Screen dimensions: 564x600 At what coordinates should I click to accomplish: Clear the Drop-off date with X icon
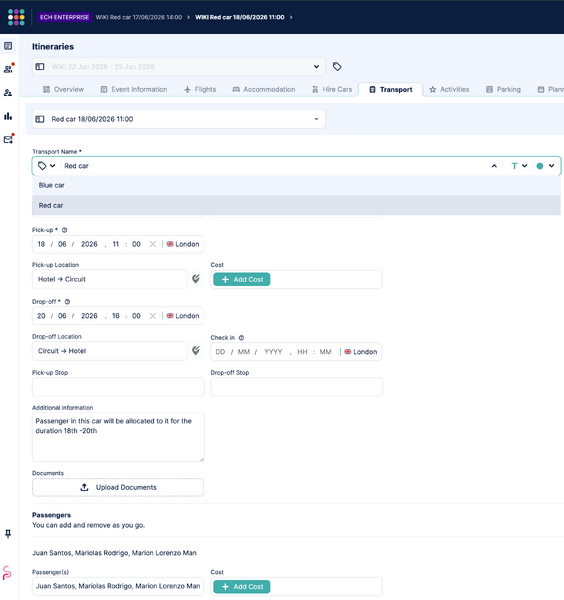[153, 316]
